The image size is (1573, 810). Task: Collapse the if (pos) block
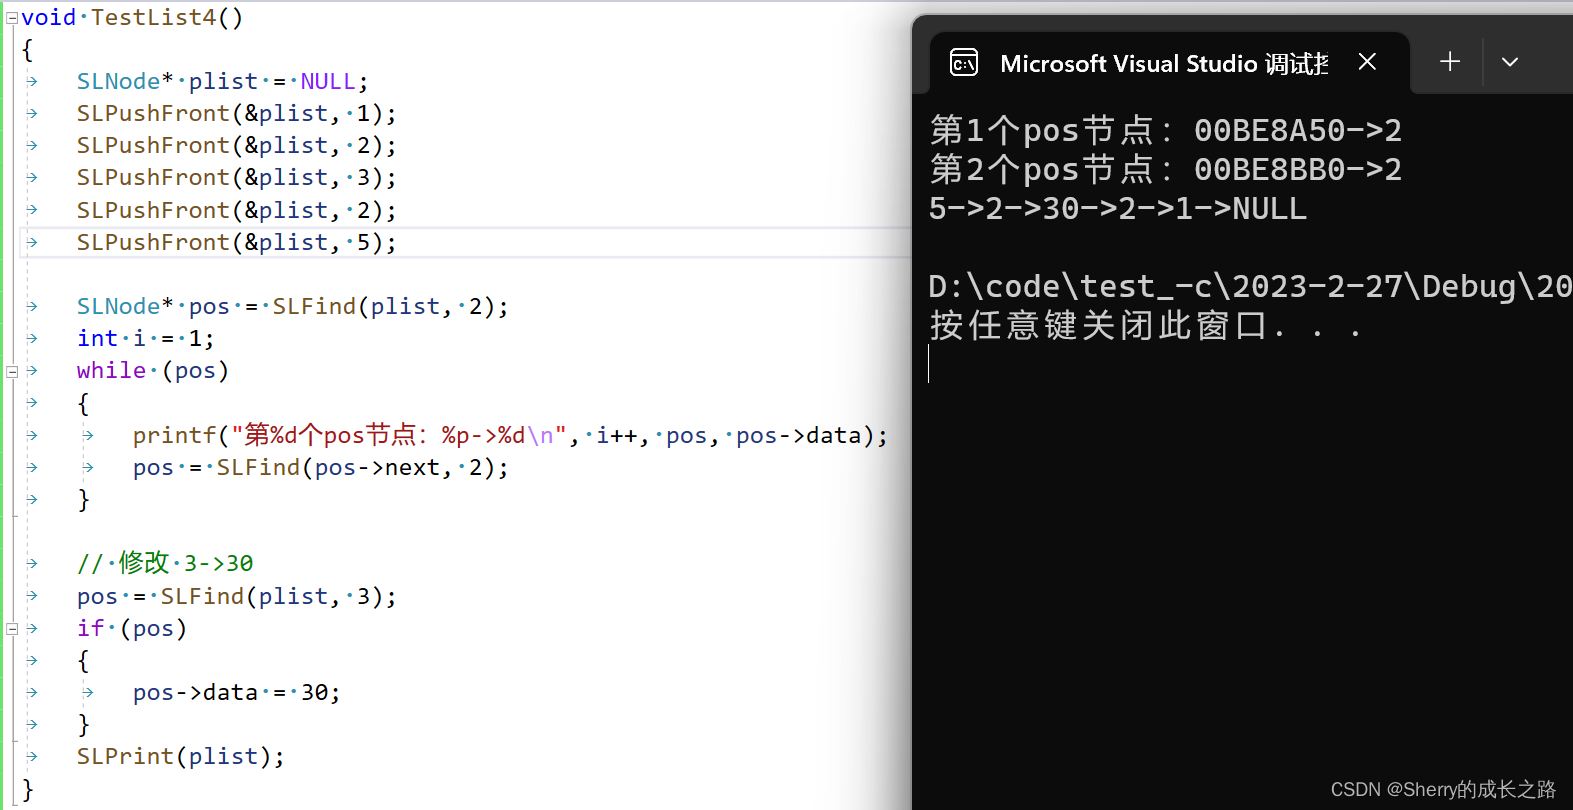tap(12, 629)
